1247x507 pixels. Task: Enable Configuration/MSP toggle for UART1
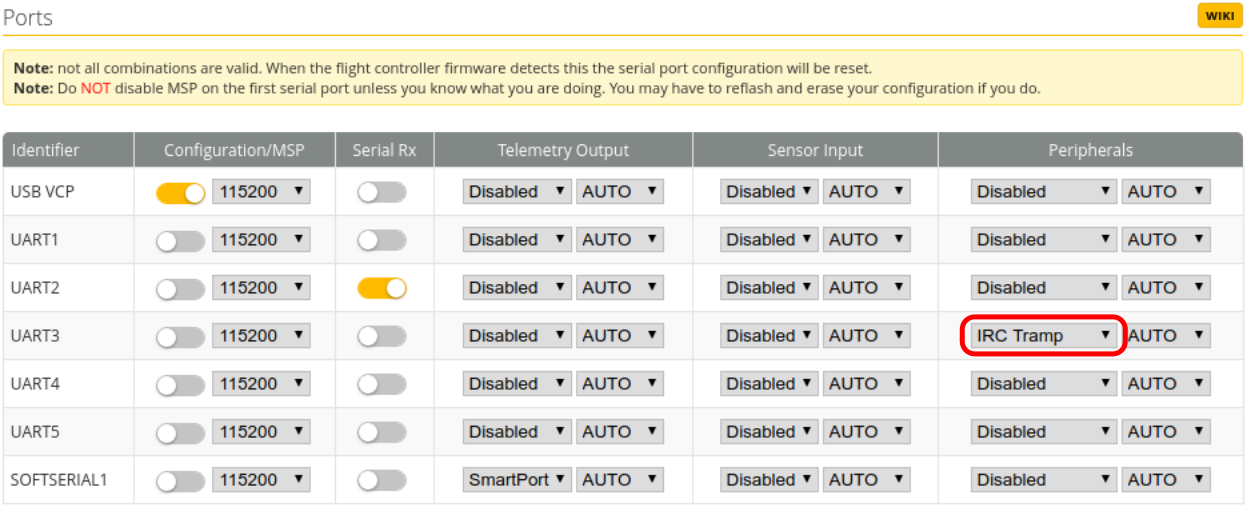point(180,240)
